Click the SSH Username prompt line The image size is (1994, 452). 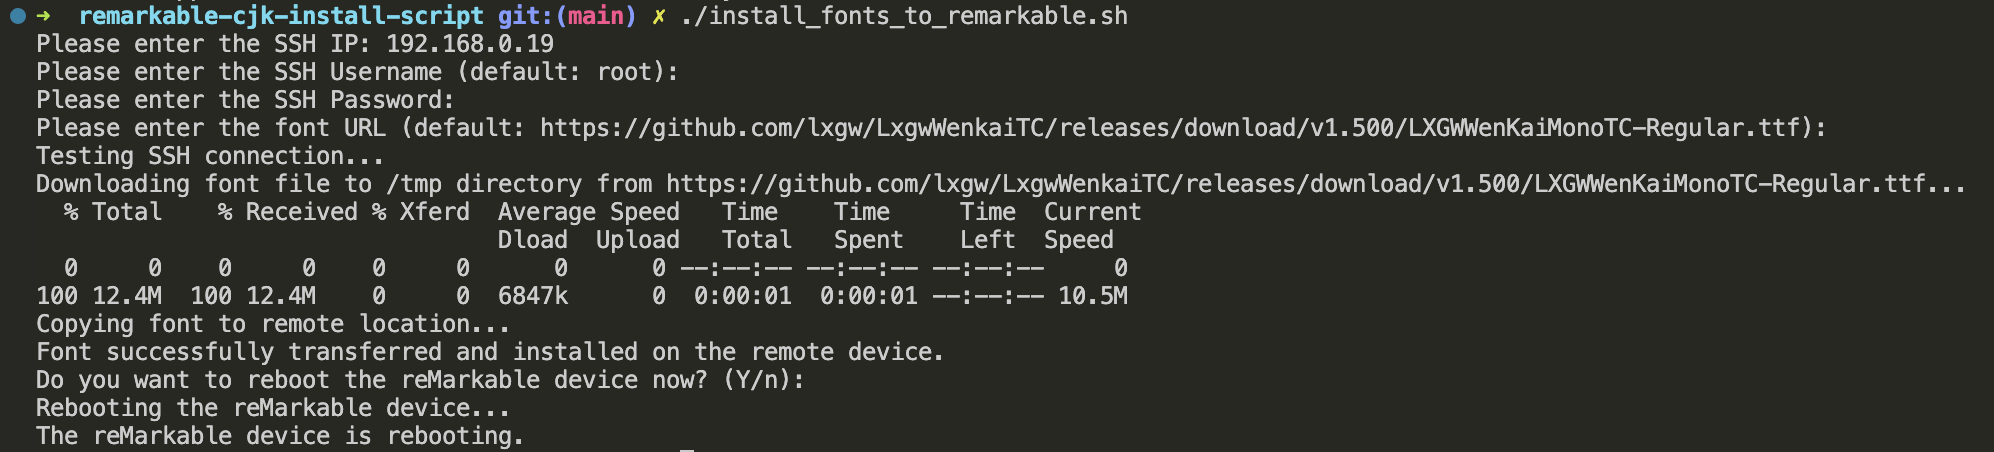point(357,72)
